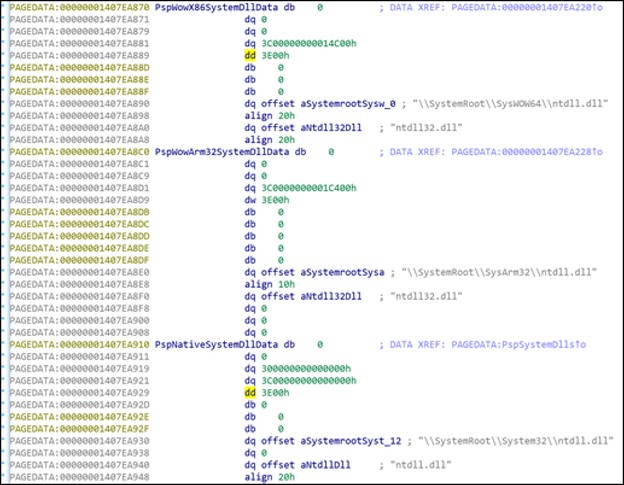
Task: Click address PAGEDATA:00000001407EA8DE
Action: click(80, 248)
